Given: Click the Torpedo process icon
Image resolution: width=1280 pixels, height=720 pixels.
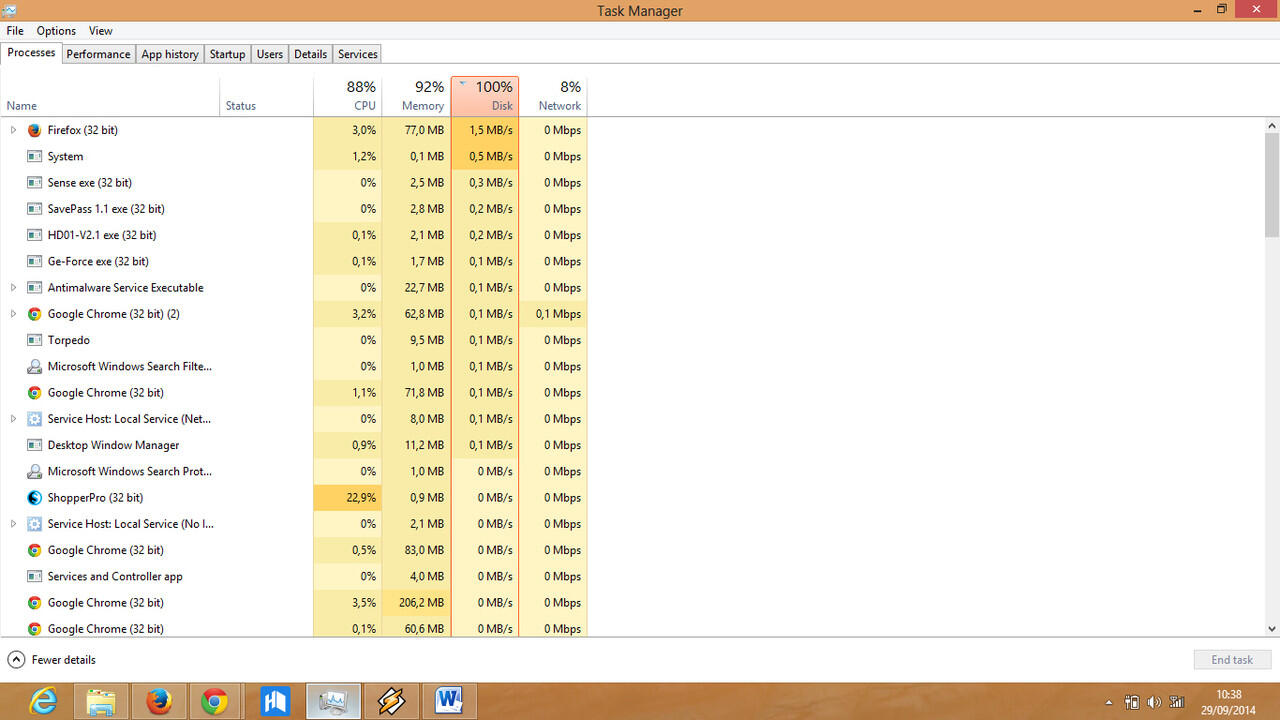Looking at the screenshot, I should (x=34, y=340).
